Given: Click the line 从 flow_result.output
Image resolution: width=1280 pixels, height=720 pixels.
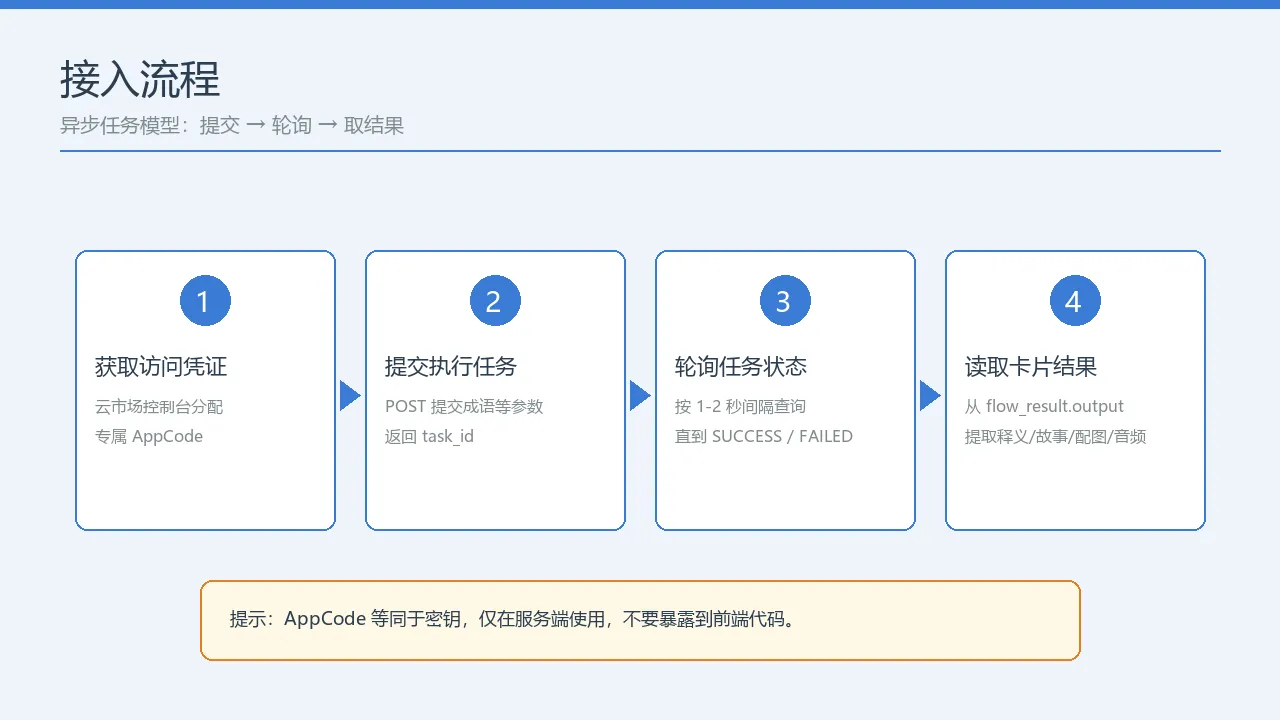Looking at the screenshot, I should pos(1044,406).
